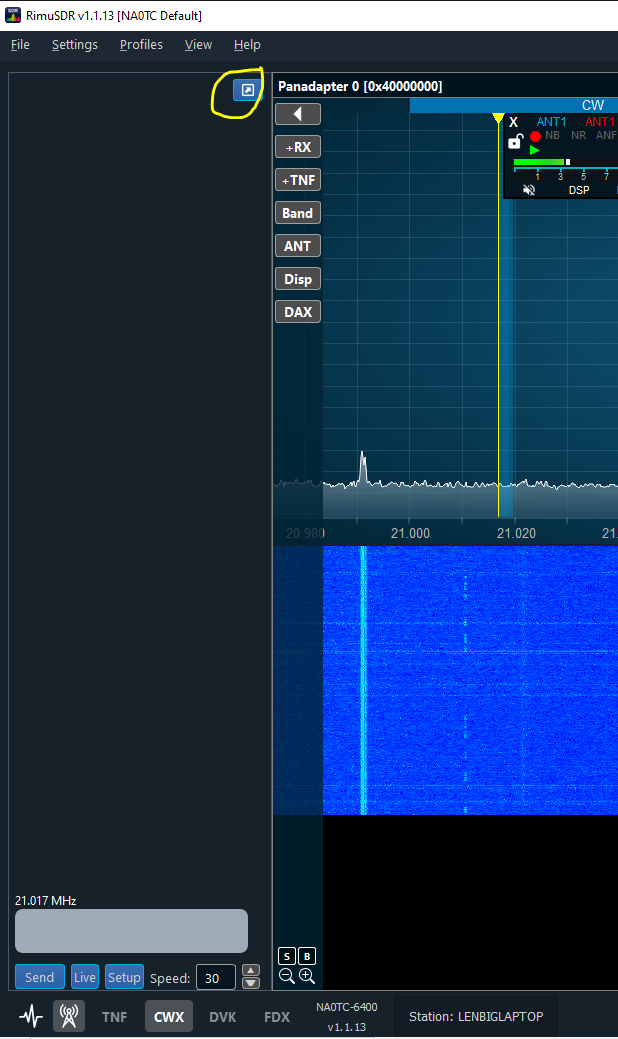Screen dimensions: 618x1039
Task: Click the B zoom-to-band icon
Action: pyautogui.click(x=307, y=956)
